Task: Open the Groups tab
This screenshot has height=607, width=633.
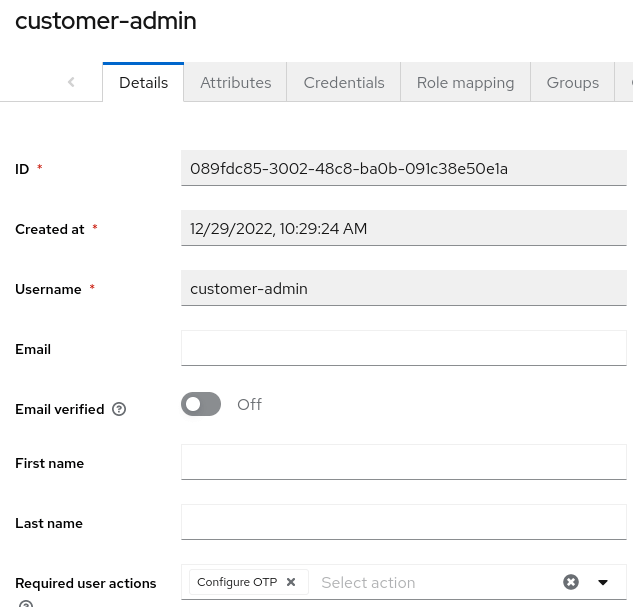Action: pos(572,82)
